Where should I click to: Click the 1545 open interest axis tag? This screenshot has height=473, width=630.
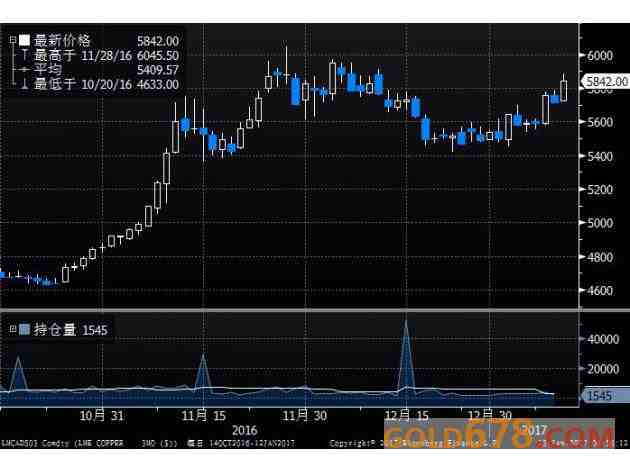606,395
